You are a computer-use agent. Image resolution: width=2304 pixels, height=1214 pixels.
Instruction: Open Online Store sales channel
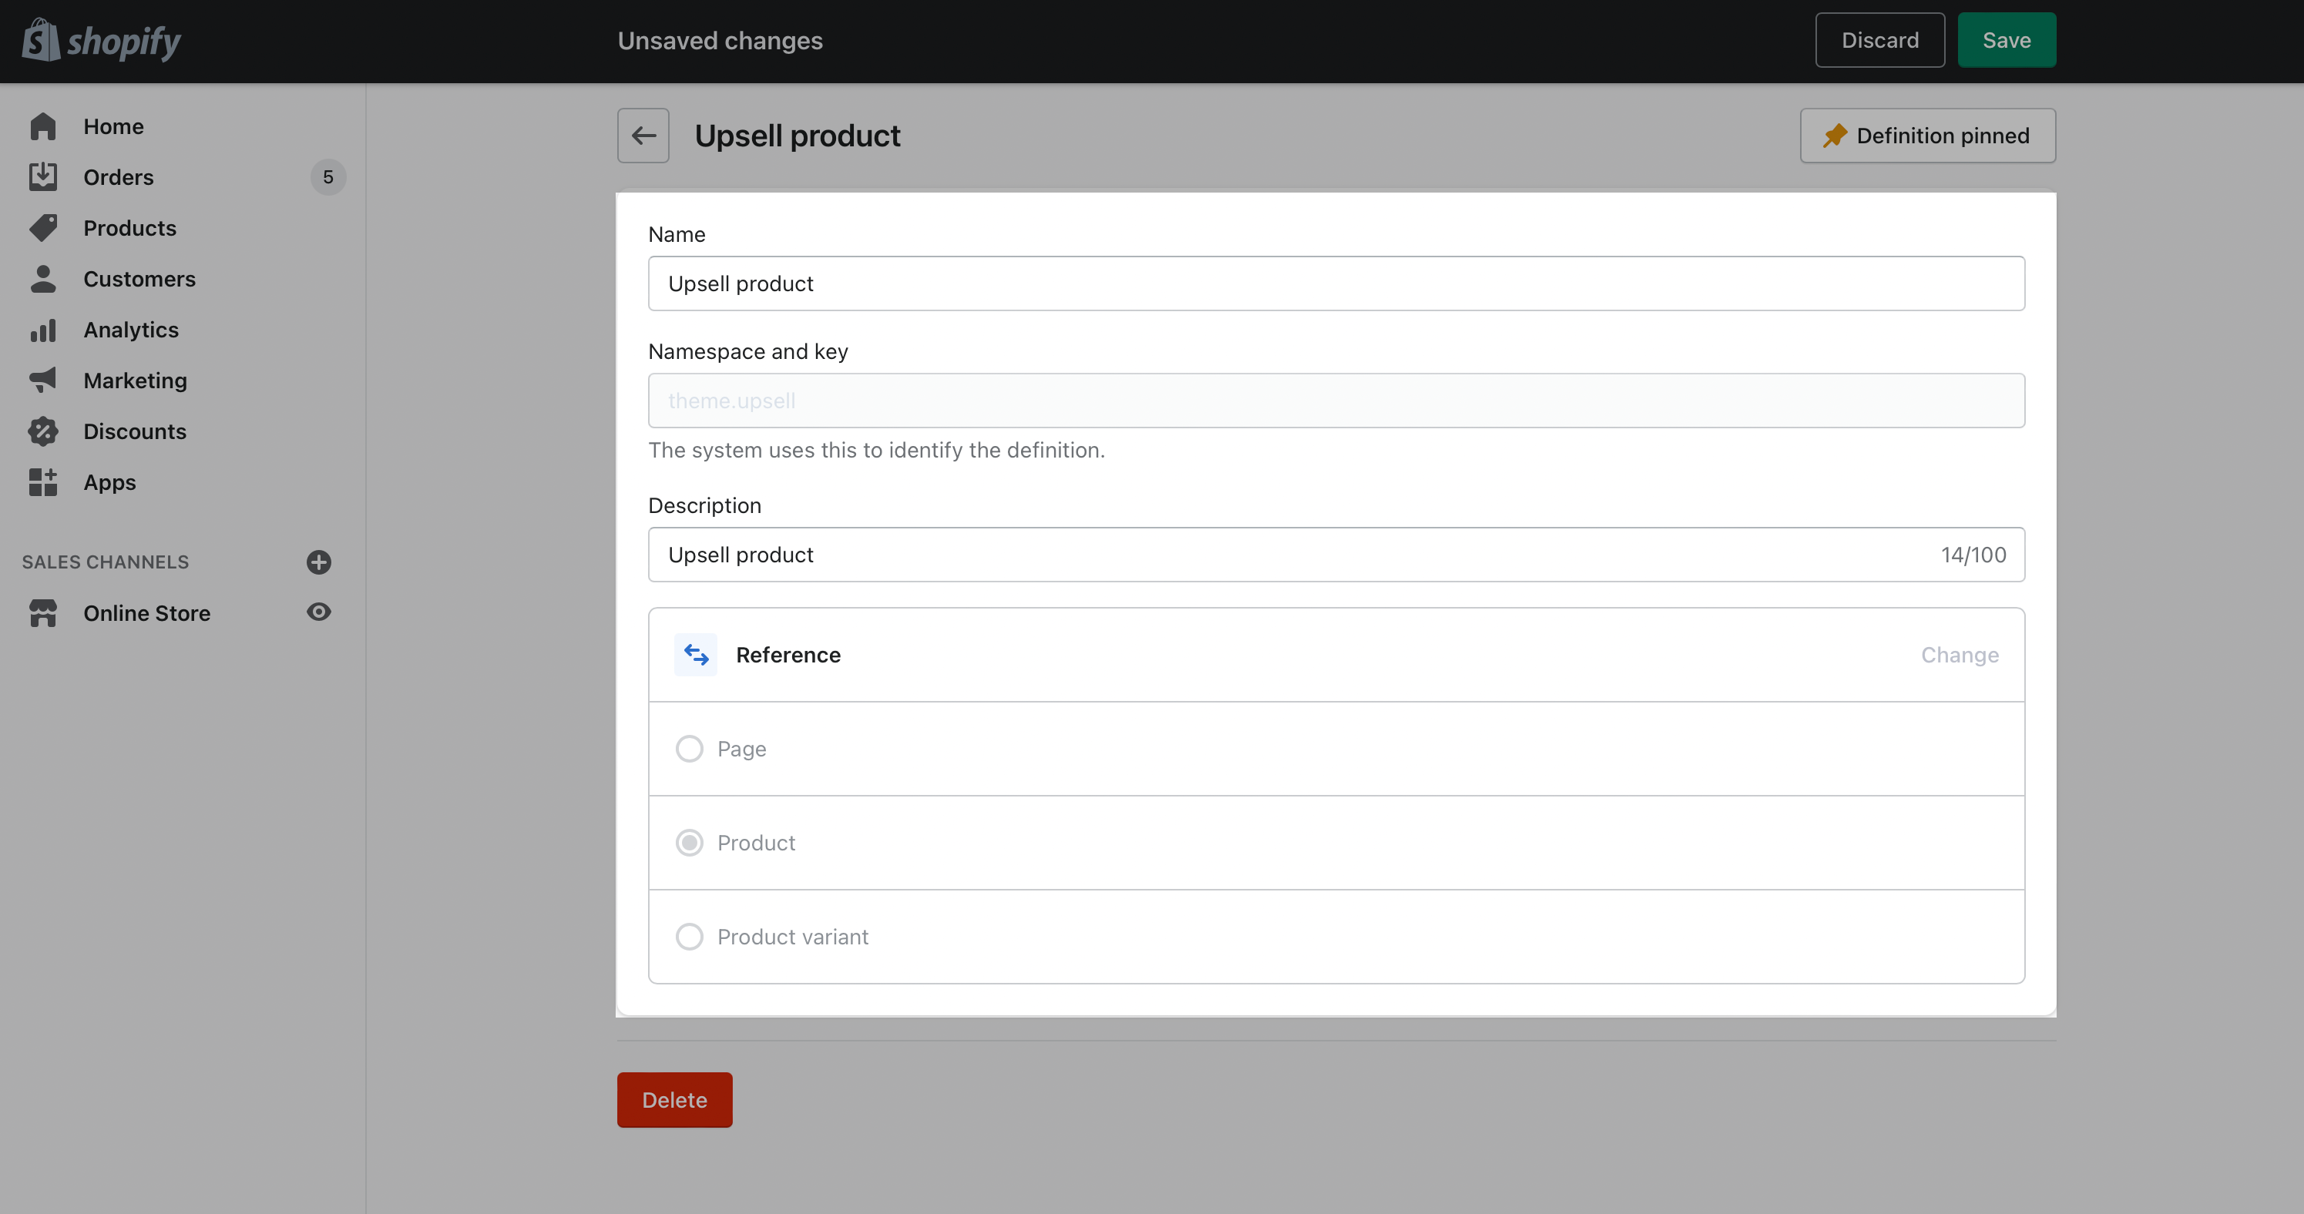pos(147,613)
